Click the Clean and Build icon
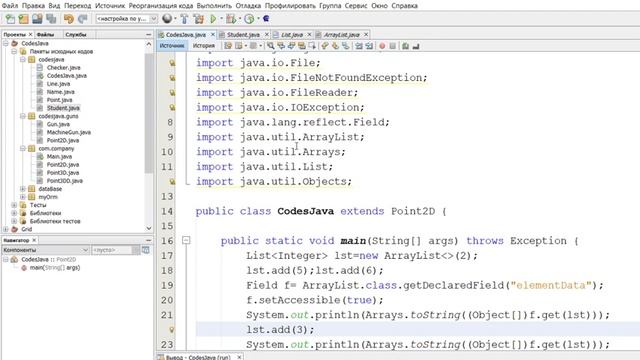Image resolution: width=640 pixels, height=360 pixels. [198, 19]
